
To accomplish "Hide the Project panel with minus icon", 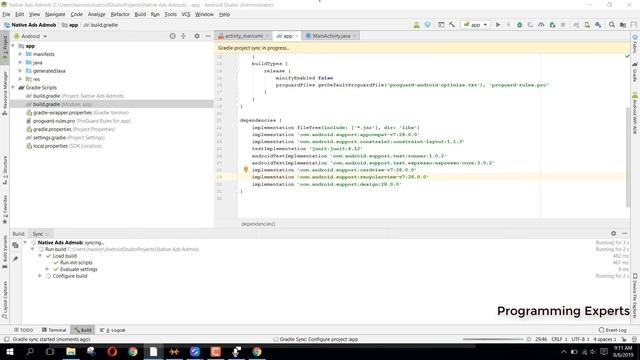I will (x=208, y=36).
